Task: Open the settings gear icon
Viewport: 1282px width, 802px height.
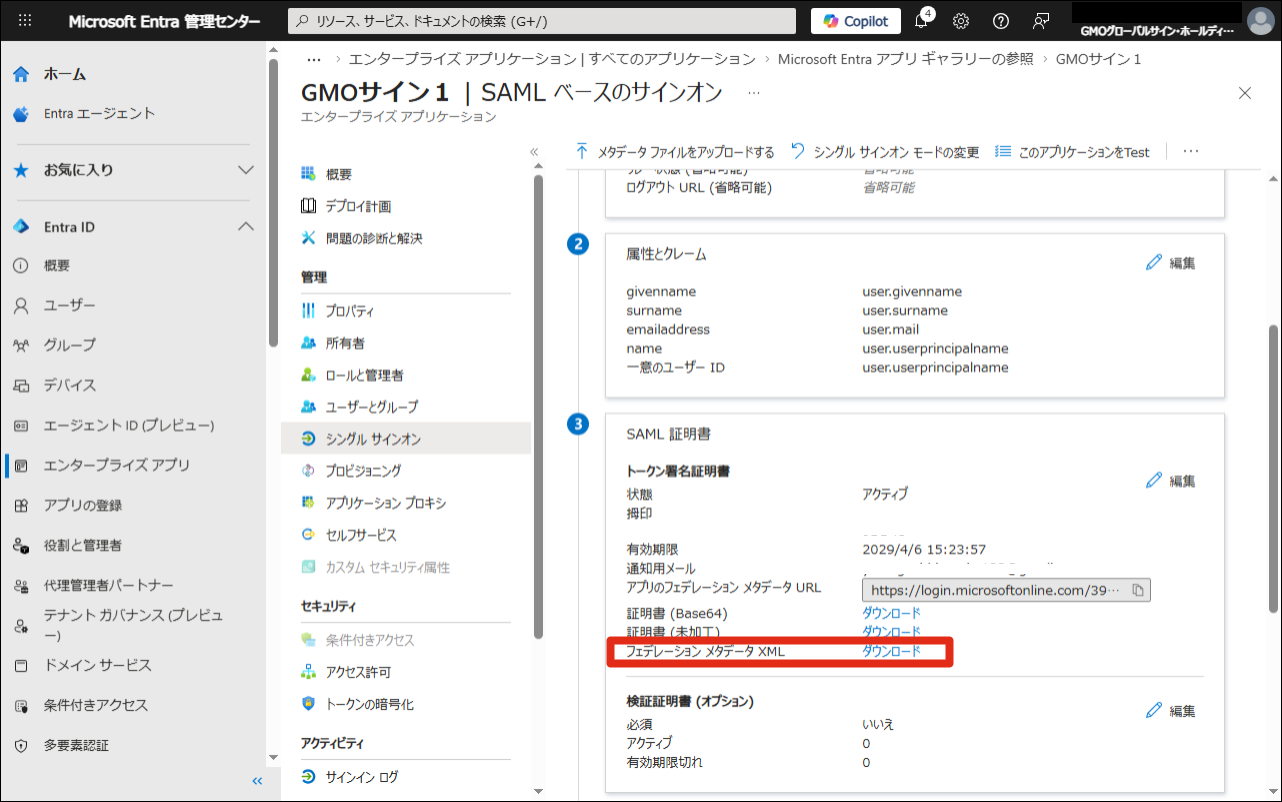Action: click(961, 21)
